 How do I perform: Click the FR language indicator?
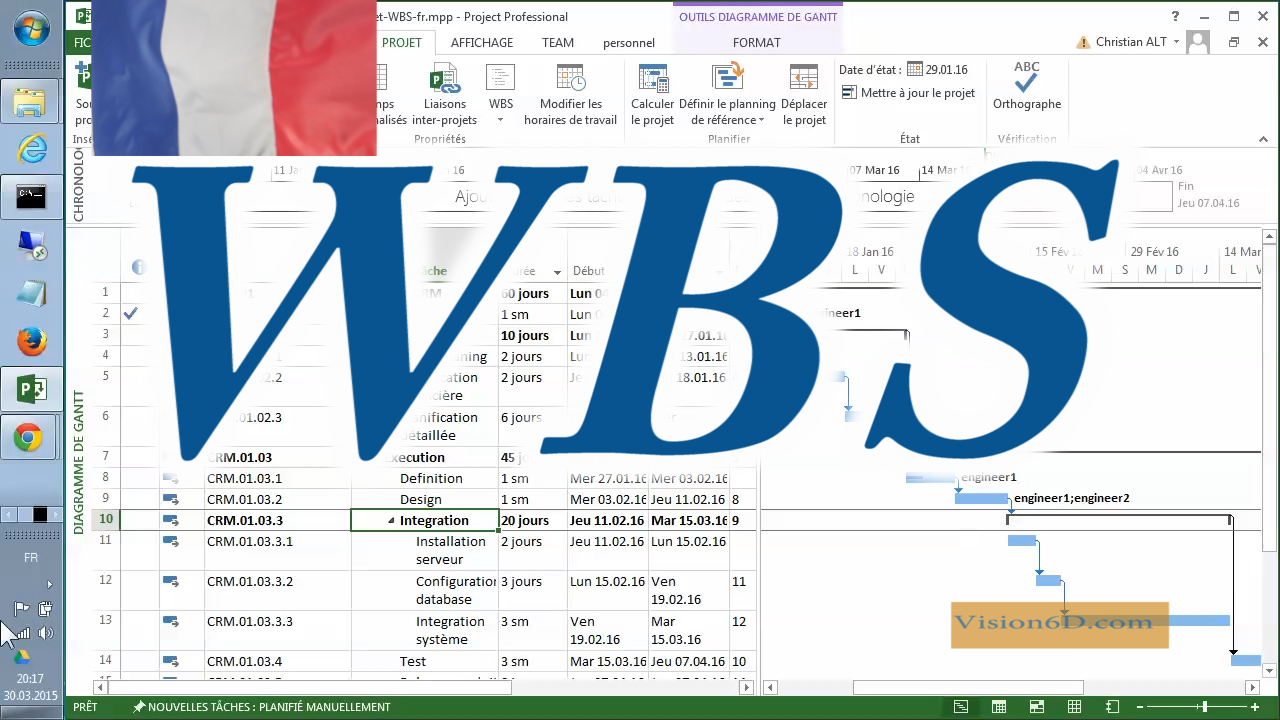click(x=31, y=558)
